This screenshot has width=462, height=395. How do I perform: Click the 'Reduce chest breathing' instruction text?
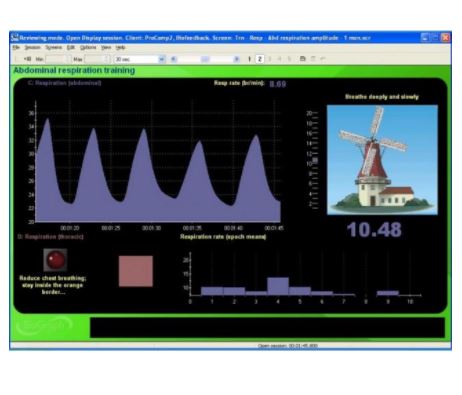pos(53,285)
